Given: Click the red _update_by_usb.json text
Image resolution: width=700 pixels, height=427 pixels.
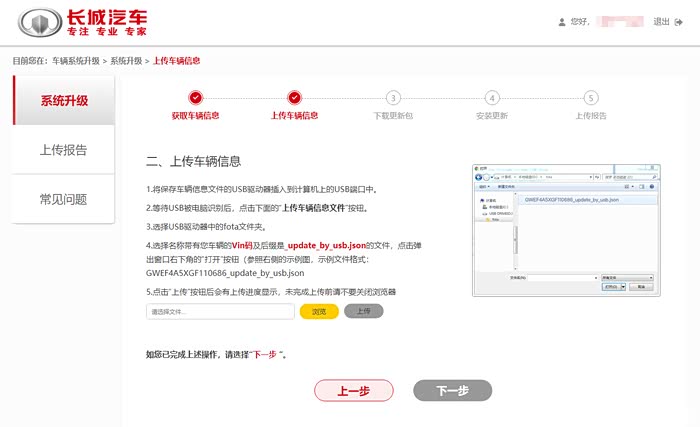Looking at the screenshot, I should 325,245.
